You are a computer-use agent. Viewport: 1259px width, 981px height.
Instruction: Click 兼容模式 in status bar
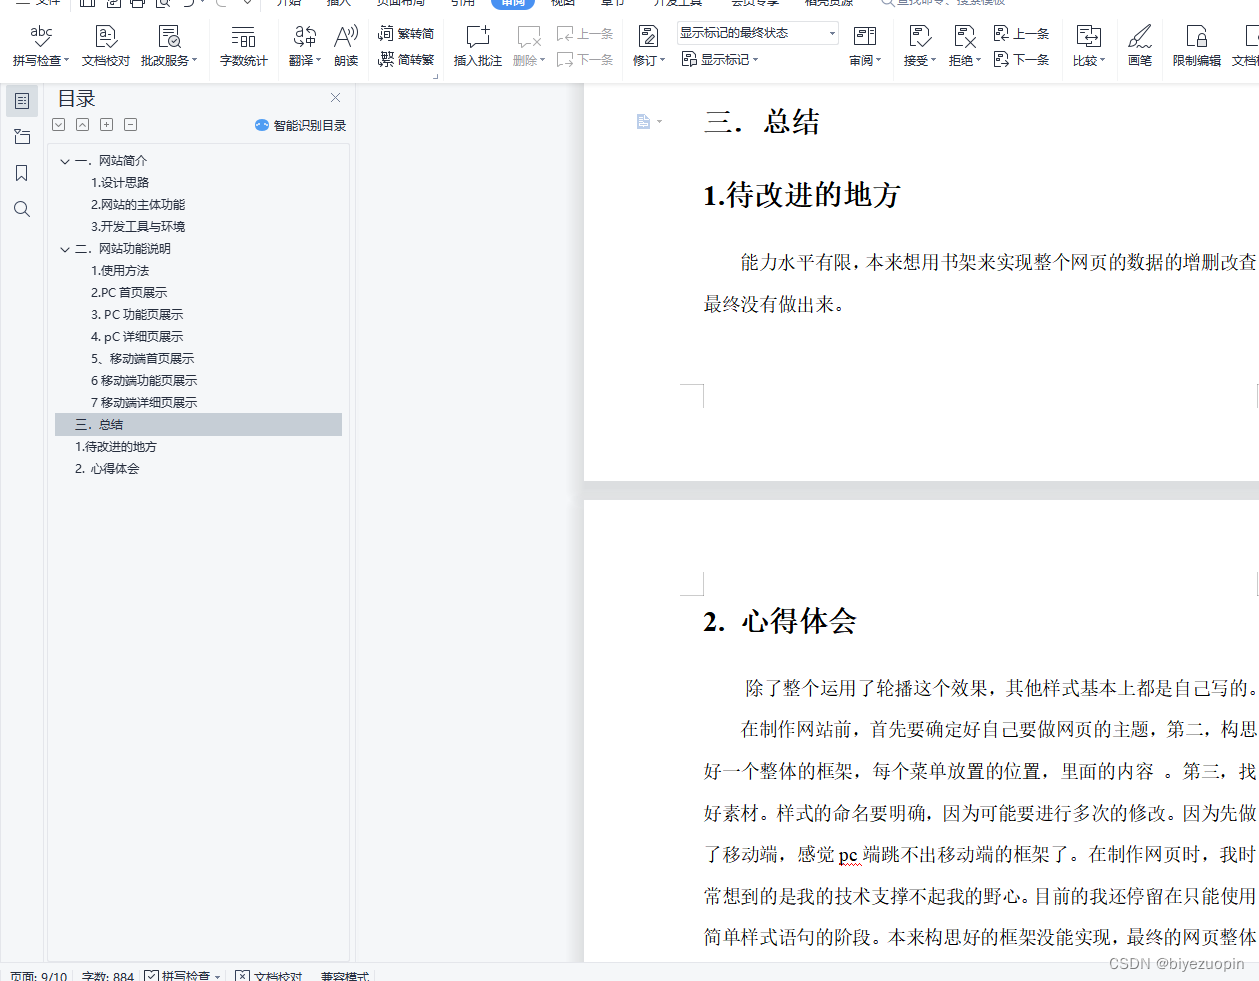click(345, 976)
